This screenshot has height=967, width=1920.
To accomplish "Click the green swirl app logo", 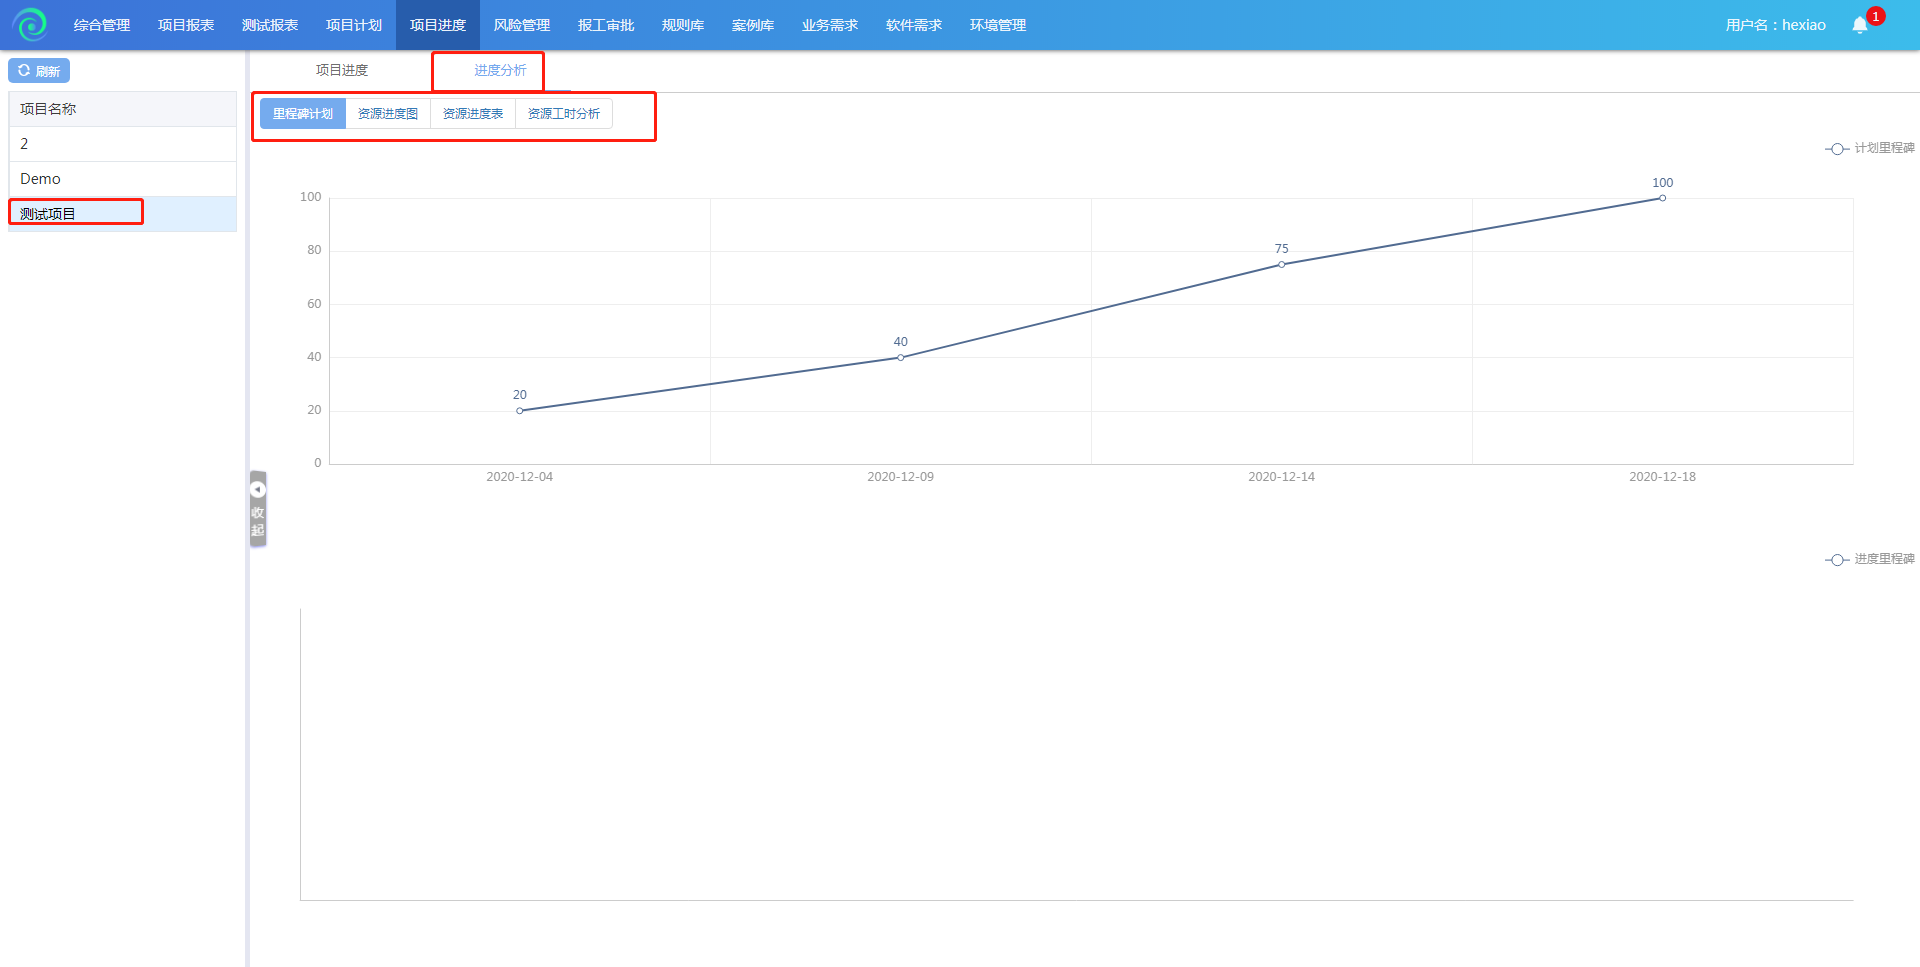I will pyautogui.click(x=30, y=24).
